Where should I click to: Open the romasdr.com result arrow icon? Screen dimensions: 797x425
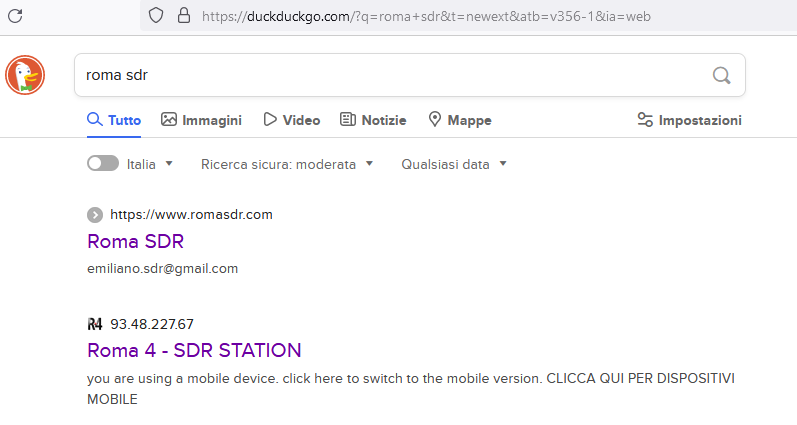pos(95,215)
